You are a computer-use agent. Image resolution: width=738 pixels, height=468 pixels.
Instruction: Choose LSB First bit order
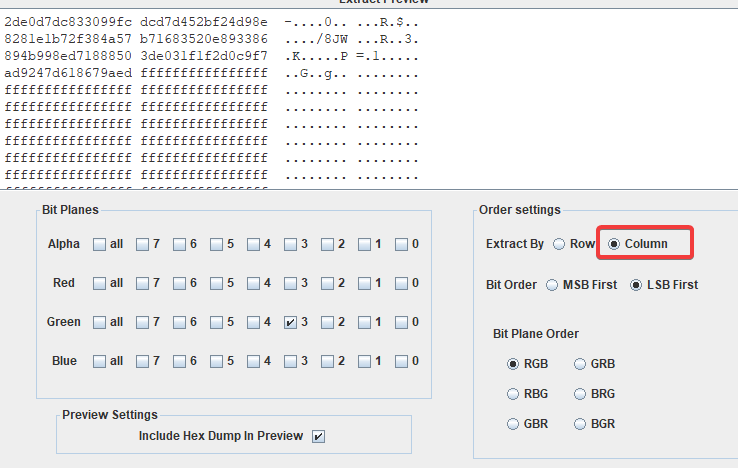click(x=636, y=285)
